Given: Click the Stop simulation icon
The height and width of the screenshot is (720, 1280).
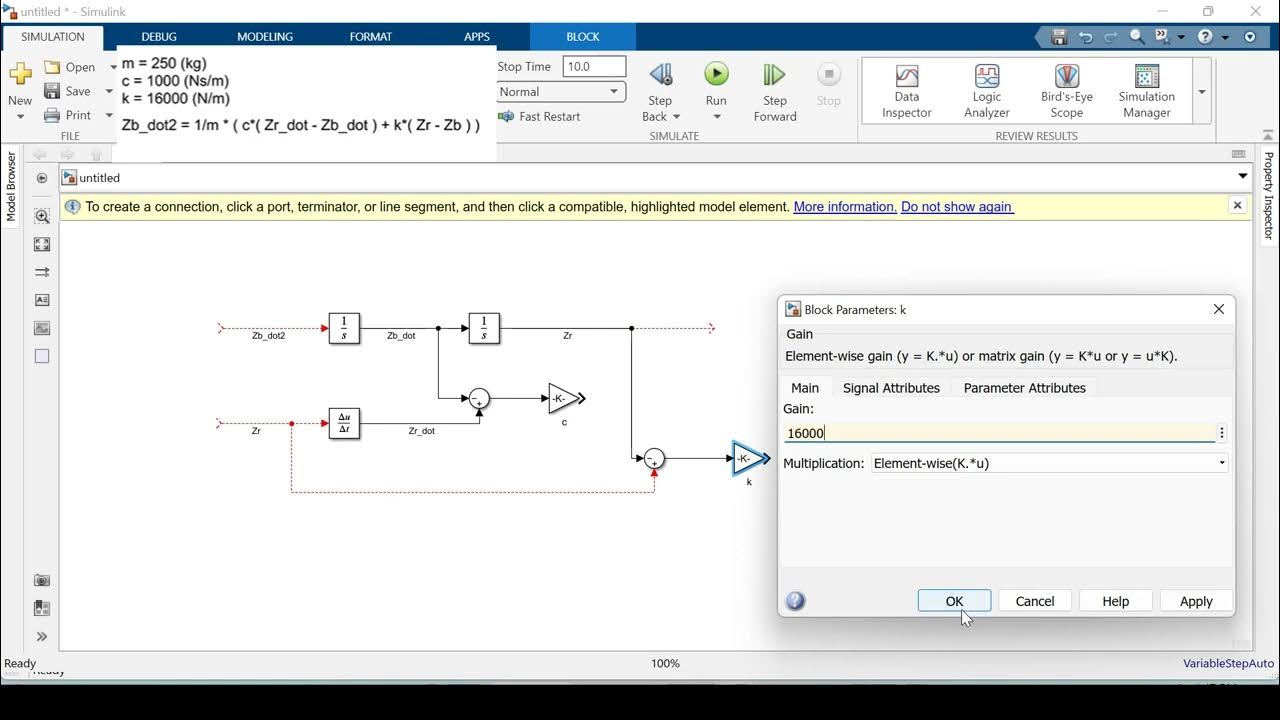Looking at the screenshot, I should [x=828, y=75].
